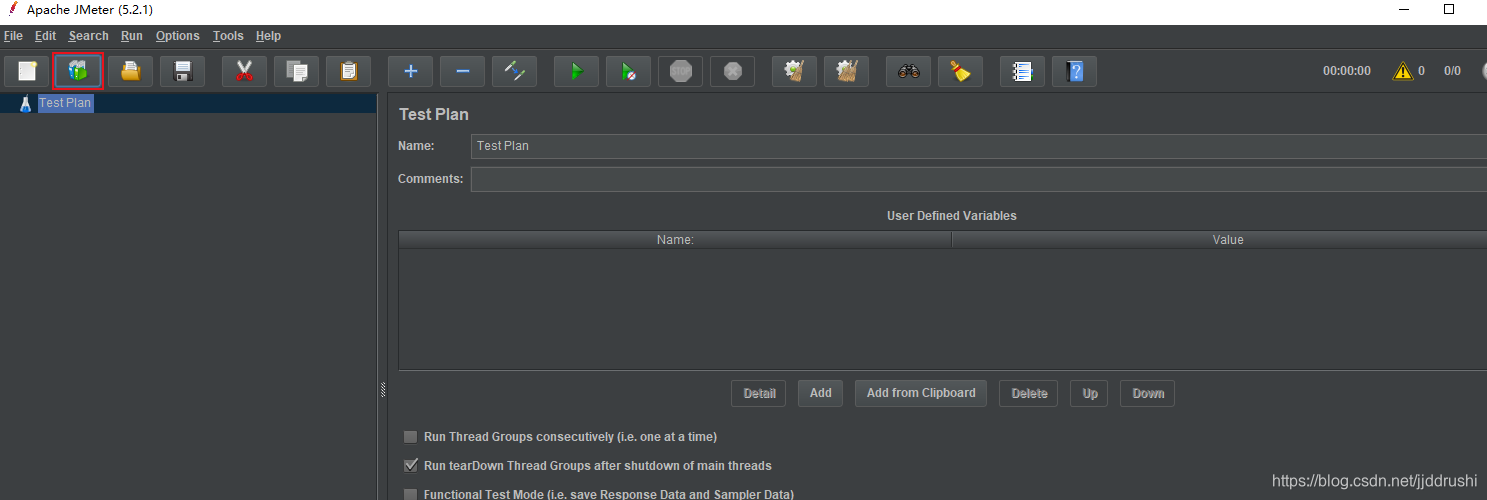Screen dimensions: 1487x500
Task: Click the Name column header
Action: [675, 240]
